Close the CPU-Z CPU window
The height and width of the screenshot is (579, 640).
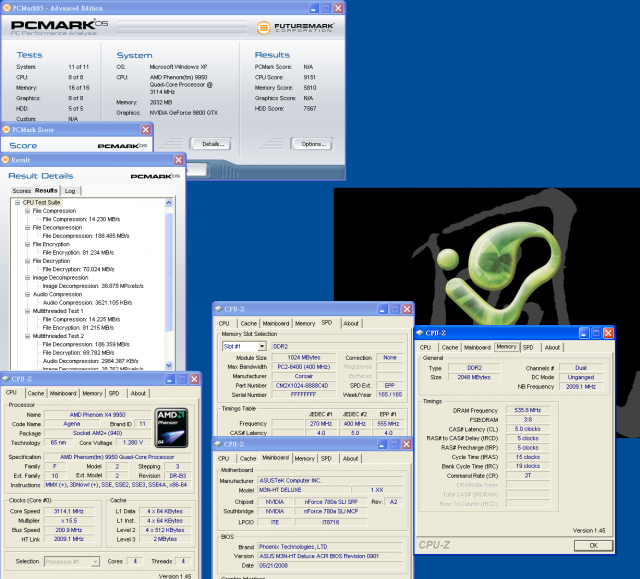[x=195, y=379]
